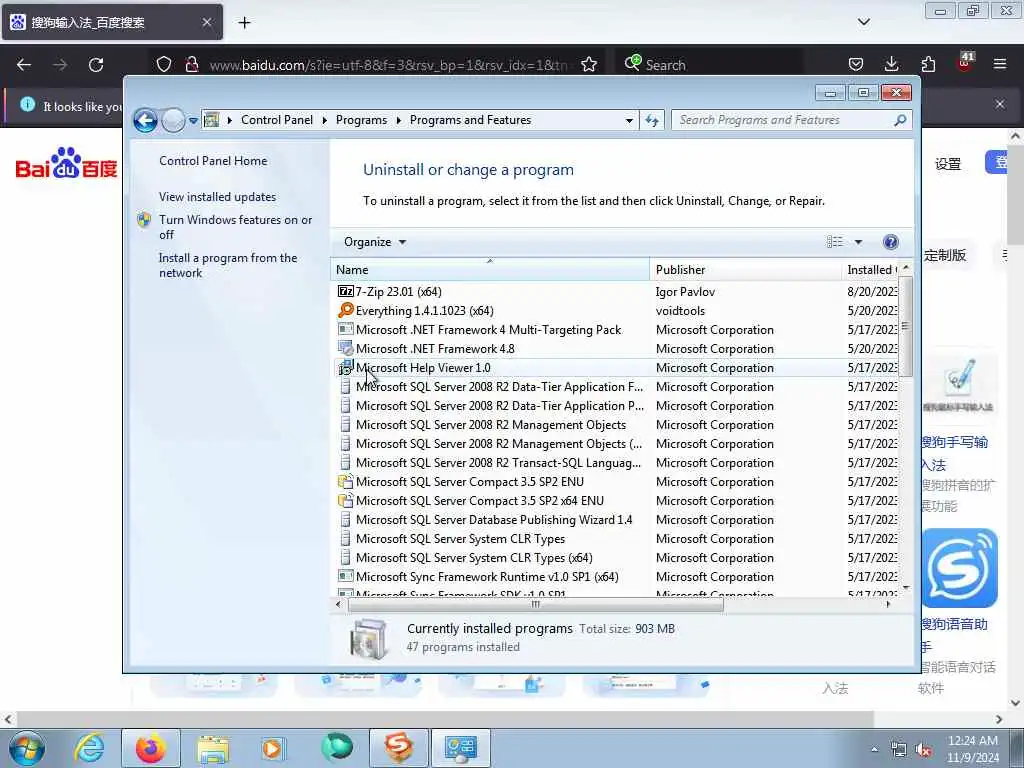The height and width of the screenshot is (768, 1024).
Task: Open the recent pages dropdown arrow
Action: pyautogui.click(x=193, y=120)
